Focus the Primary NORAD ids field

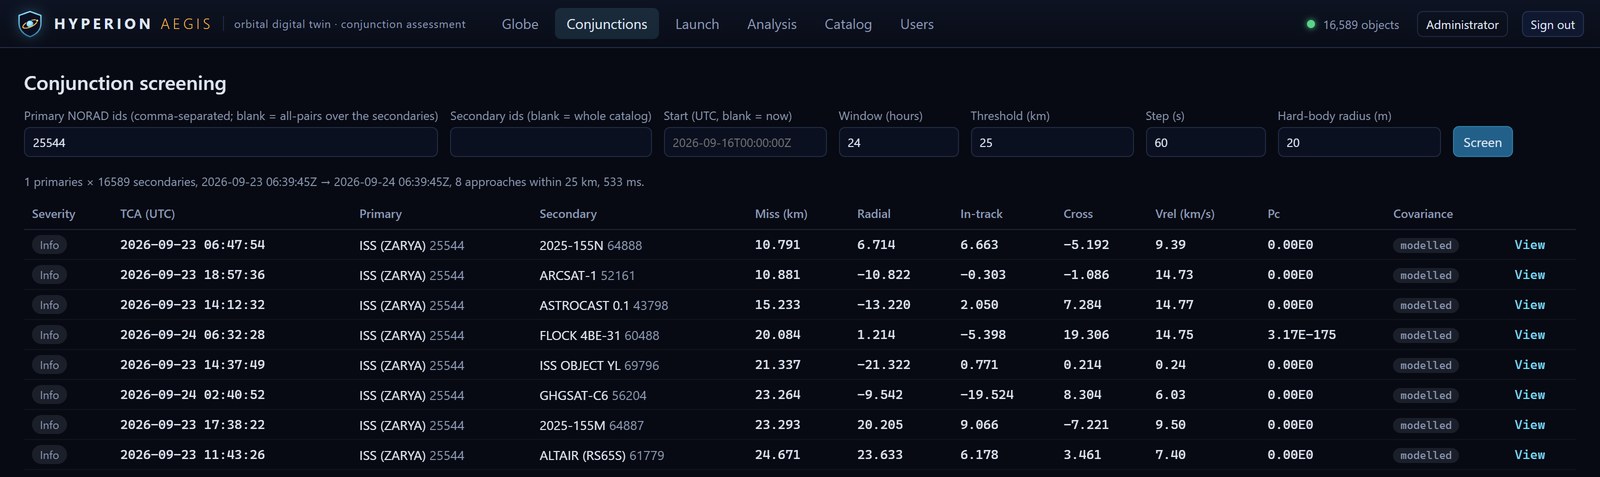point(231,142)
